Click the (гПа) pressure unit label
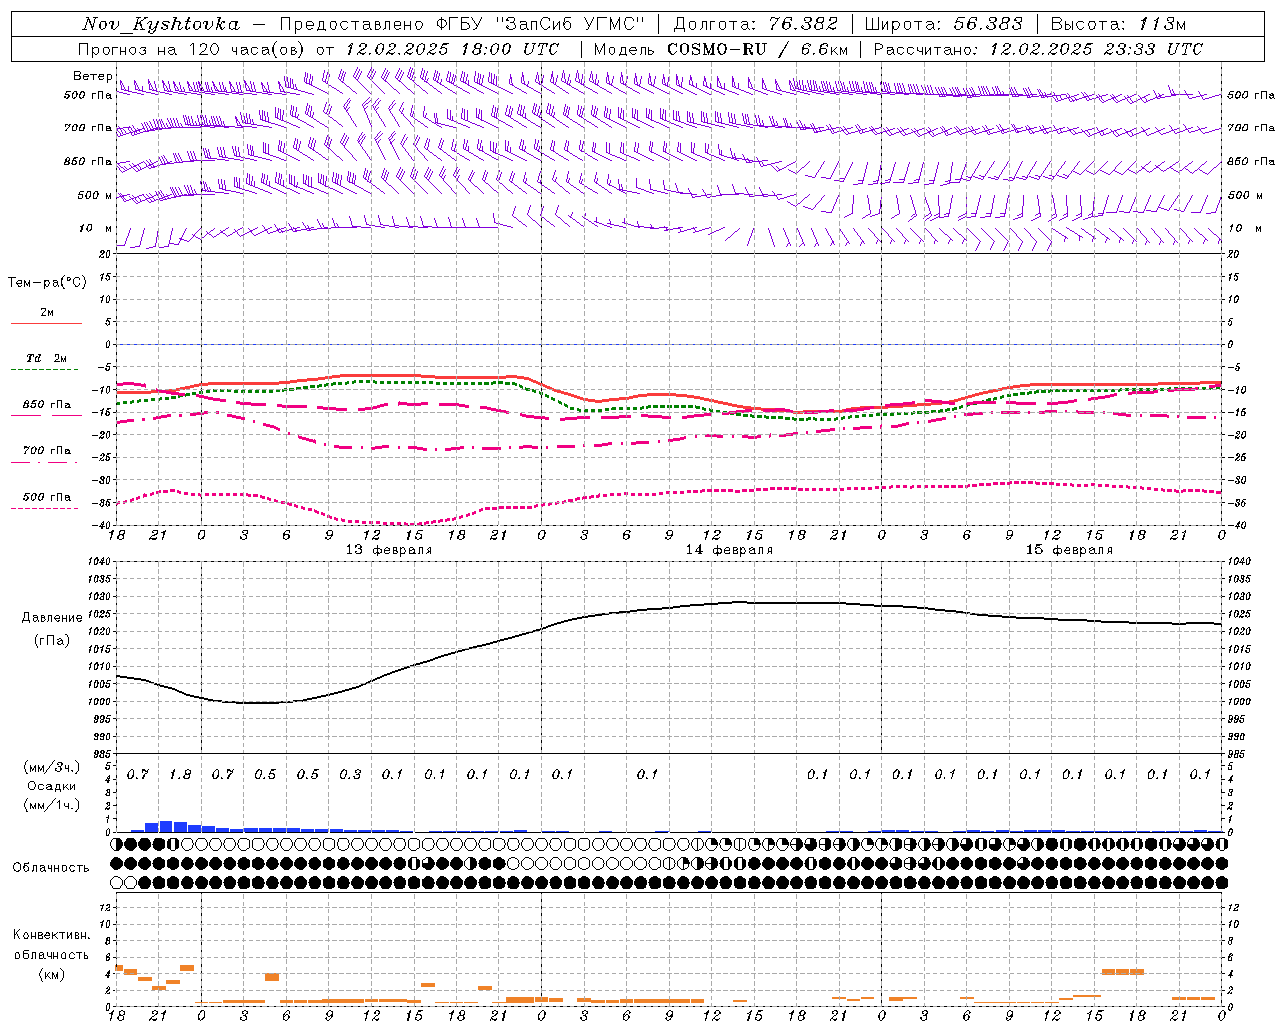The image size is (1280, 1024). click(x=51, y=640)
